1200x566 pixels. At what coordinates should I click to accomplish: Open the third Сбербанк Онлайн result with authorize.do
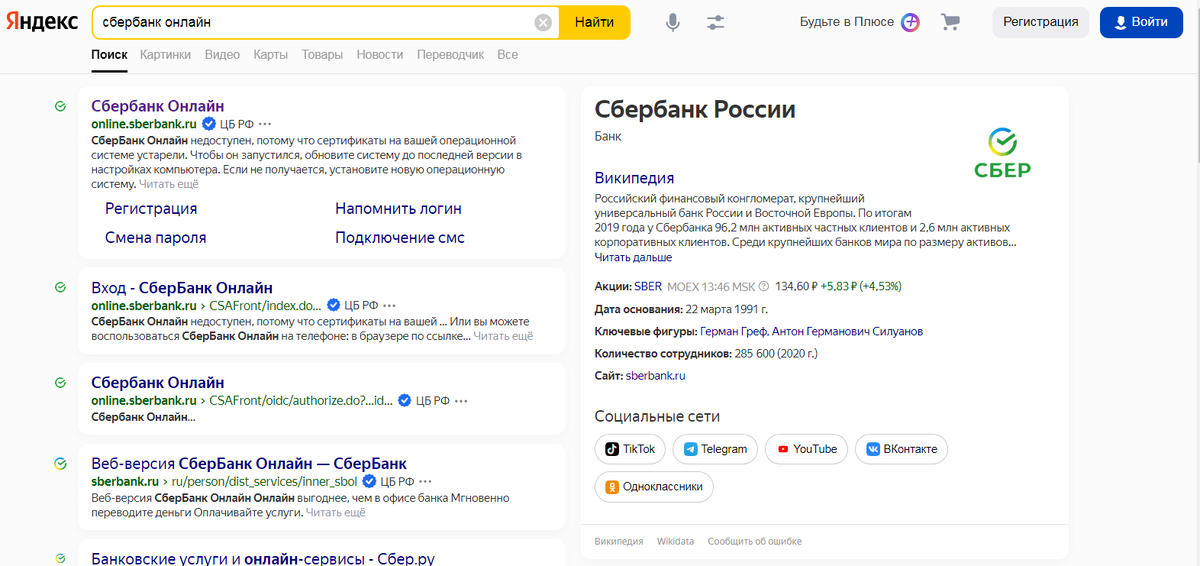click(x=158, y=382)
